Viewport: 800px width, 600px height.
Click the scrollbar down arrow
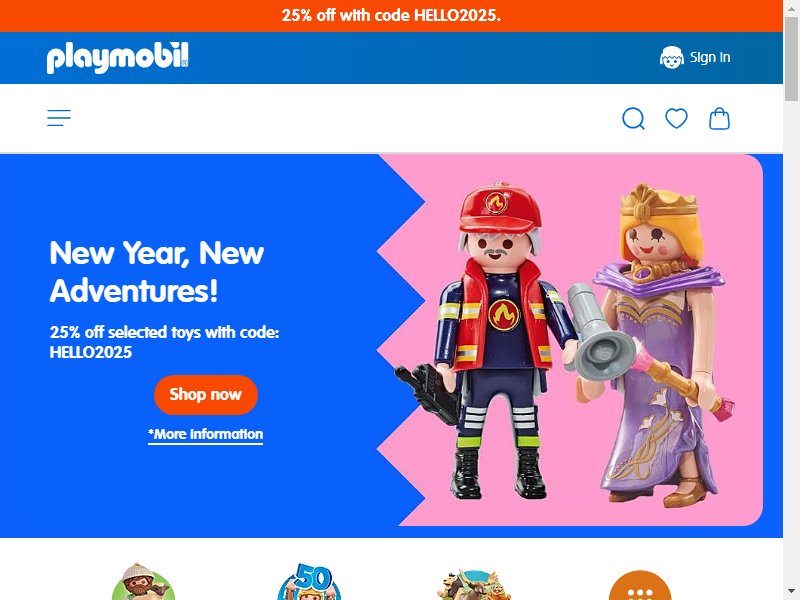click(x=791, y=593)
